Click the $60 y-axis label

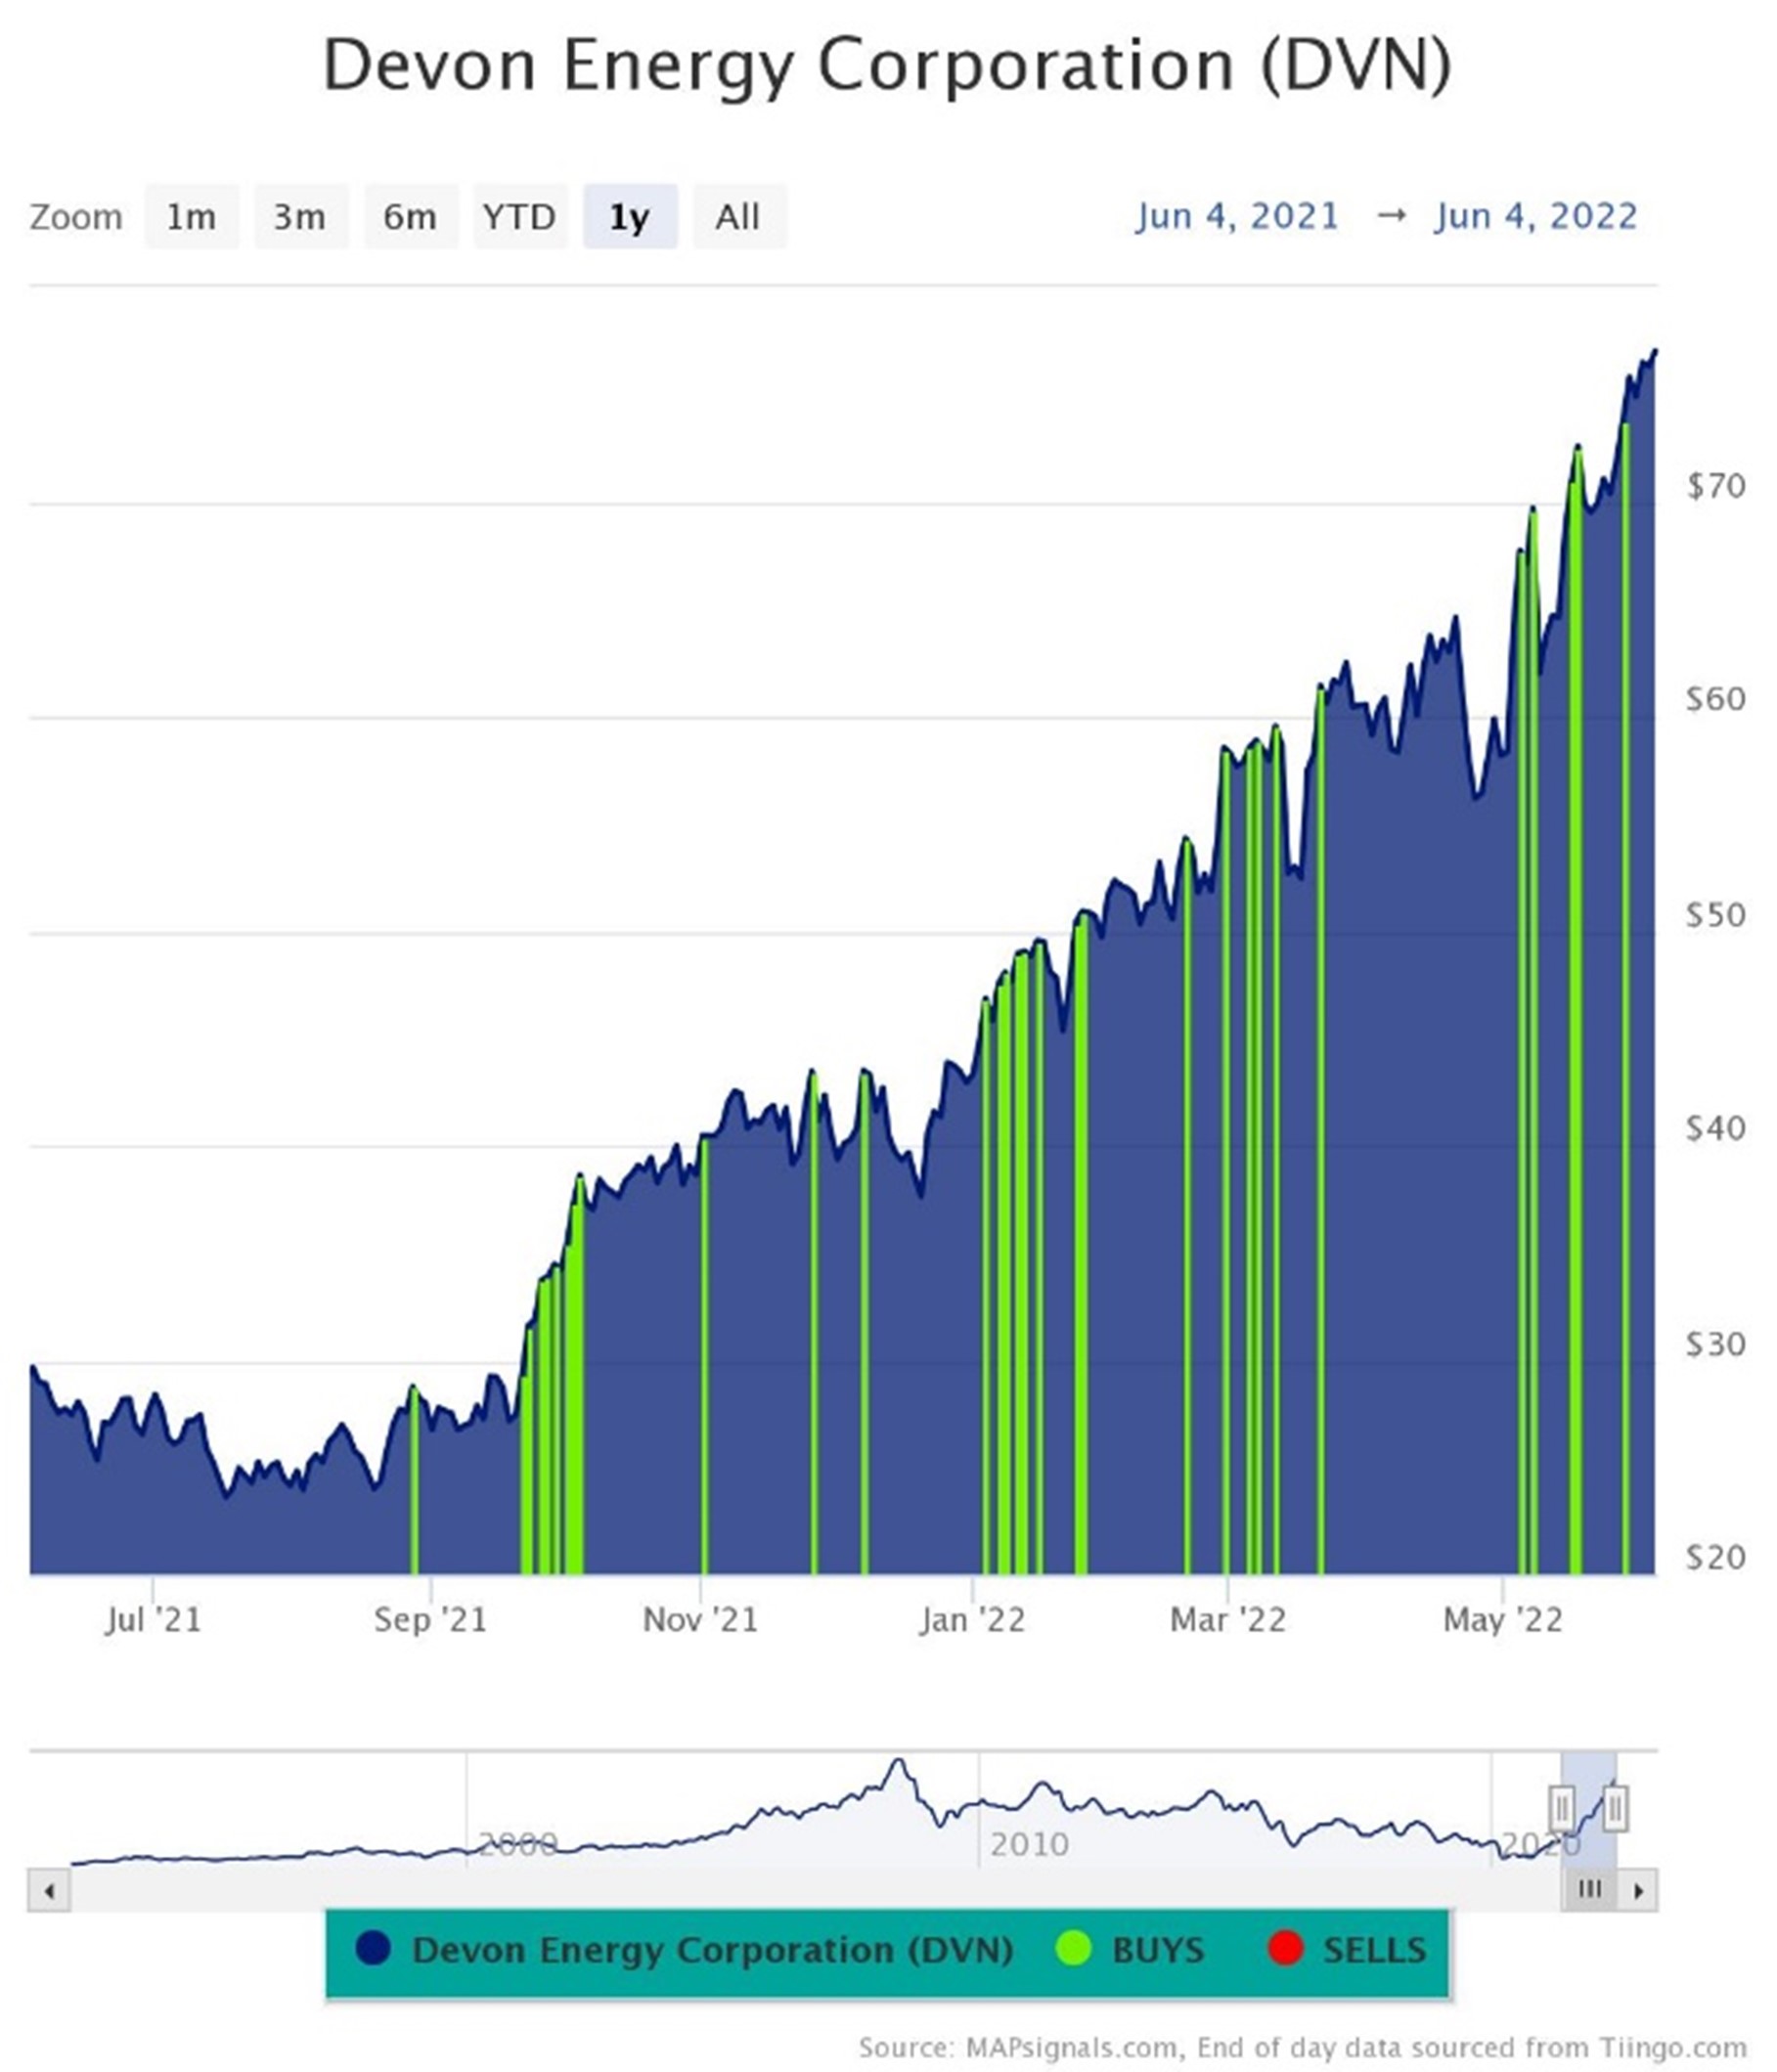(1716, 699)
